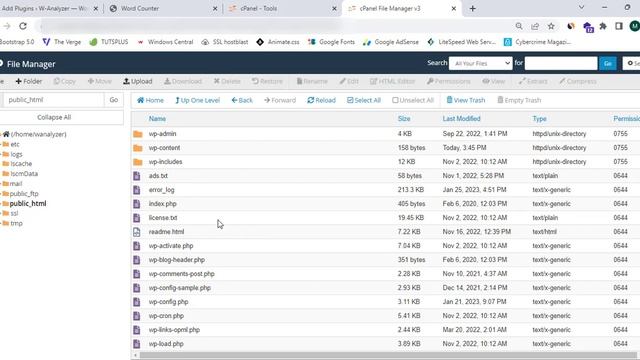This screenshot has height=360, width=640.
Task: Open the browser profile avatar
Action: 634,26
